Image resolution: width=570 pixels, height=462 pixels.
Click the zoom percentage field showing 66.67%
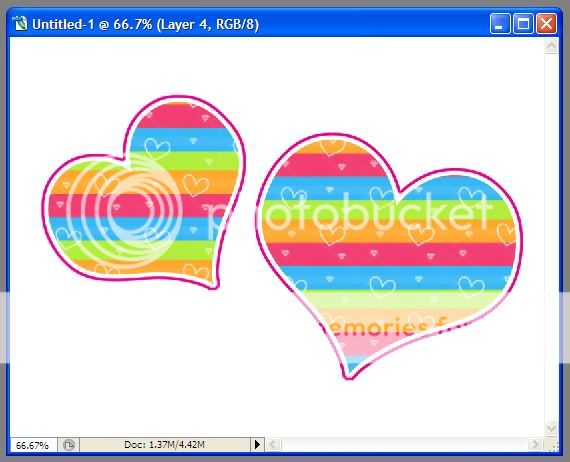(x=33, y=445)
